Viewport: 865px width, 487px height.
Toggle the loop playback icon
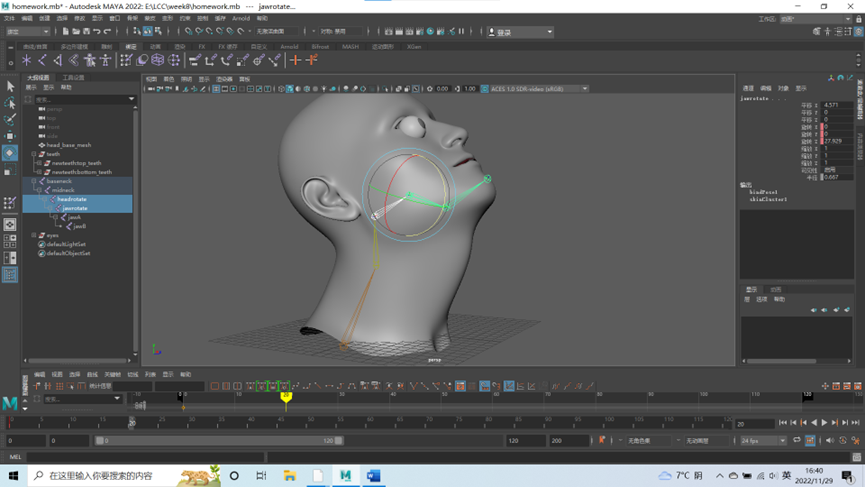[797, 441]
